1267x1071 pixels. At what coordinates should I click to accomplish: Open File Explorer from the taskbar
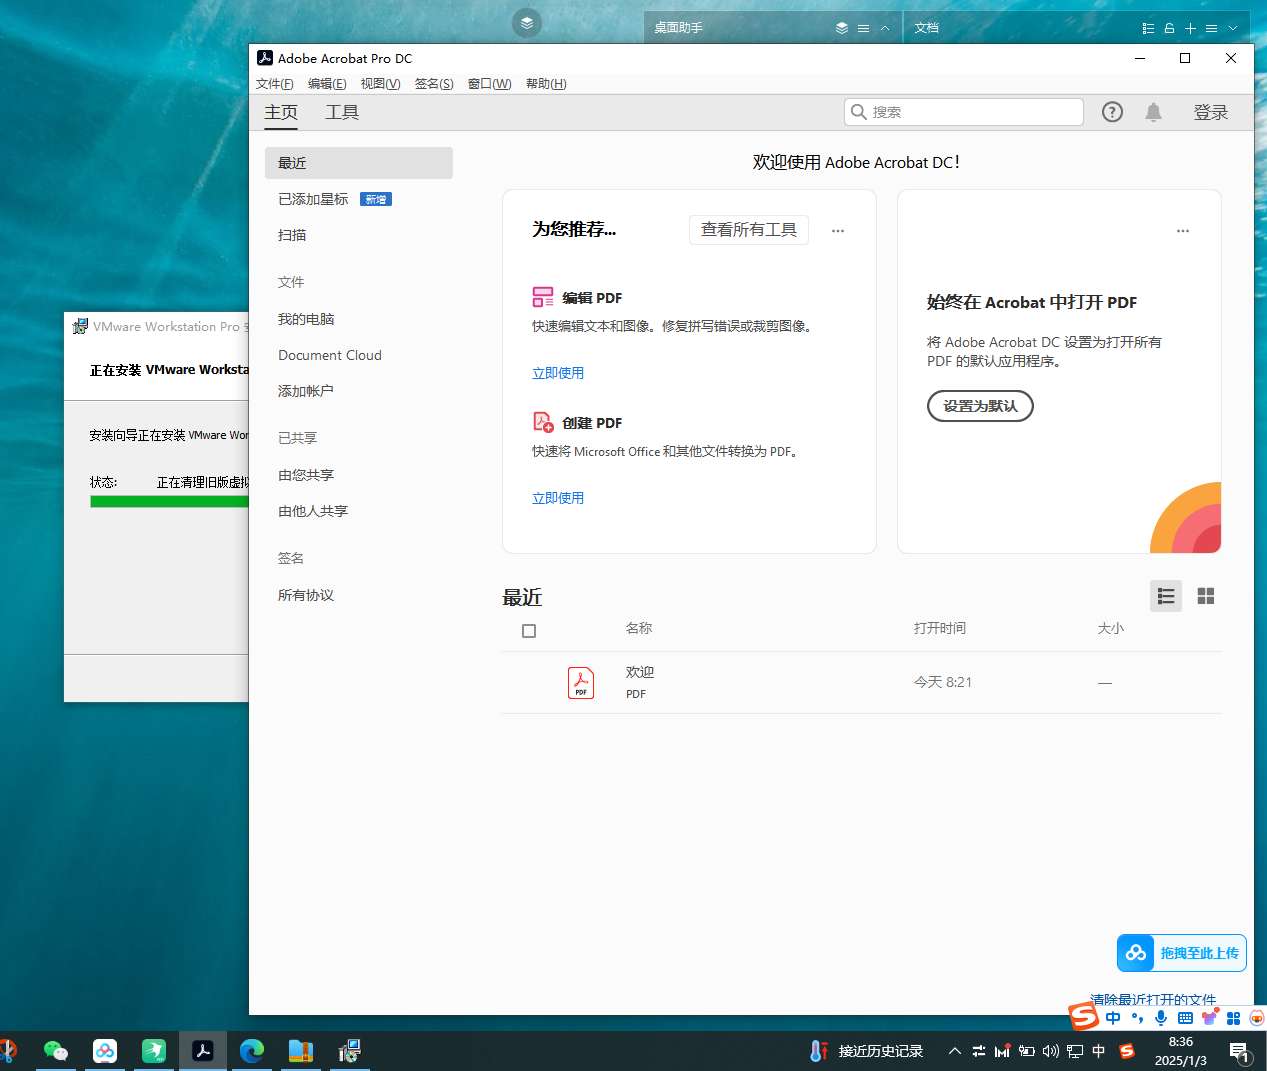pyautogui.click(x=301, y=1051)
